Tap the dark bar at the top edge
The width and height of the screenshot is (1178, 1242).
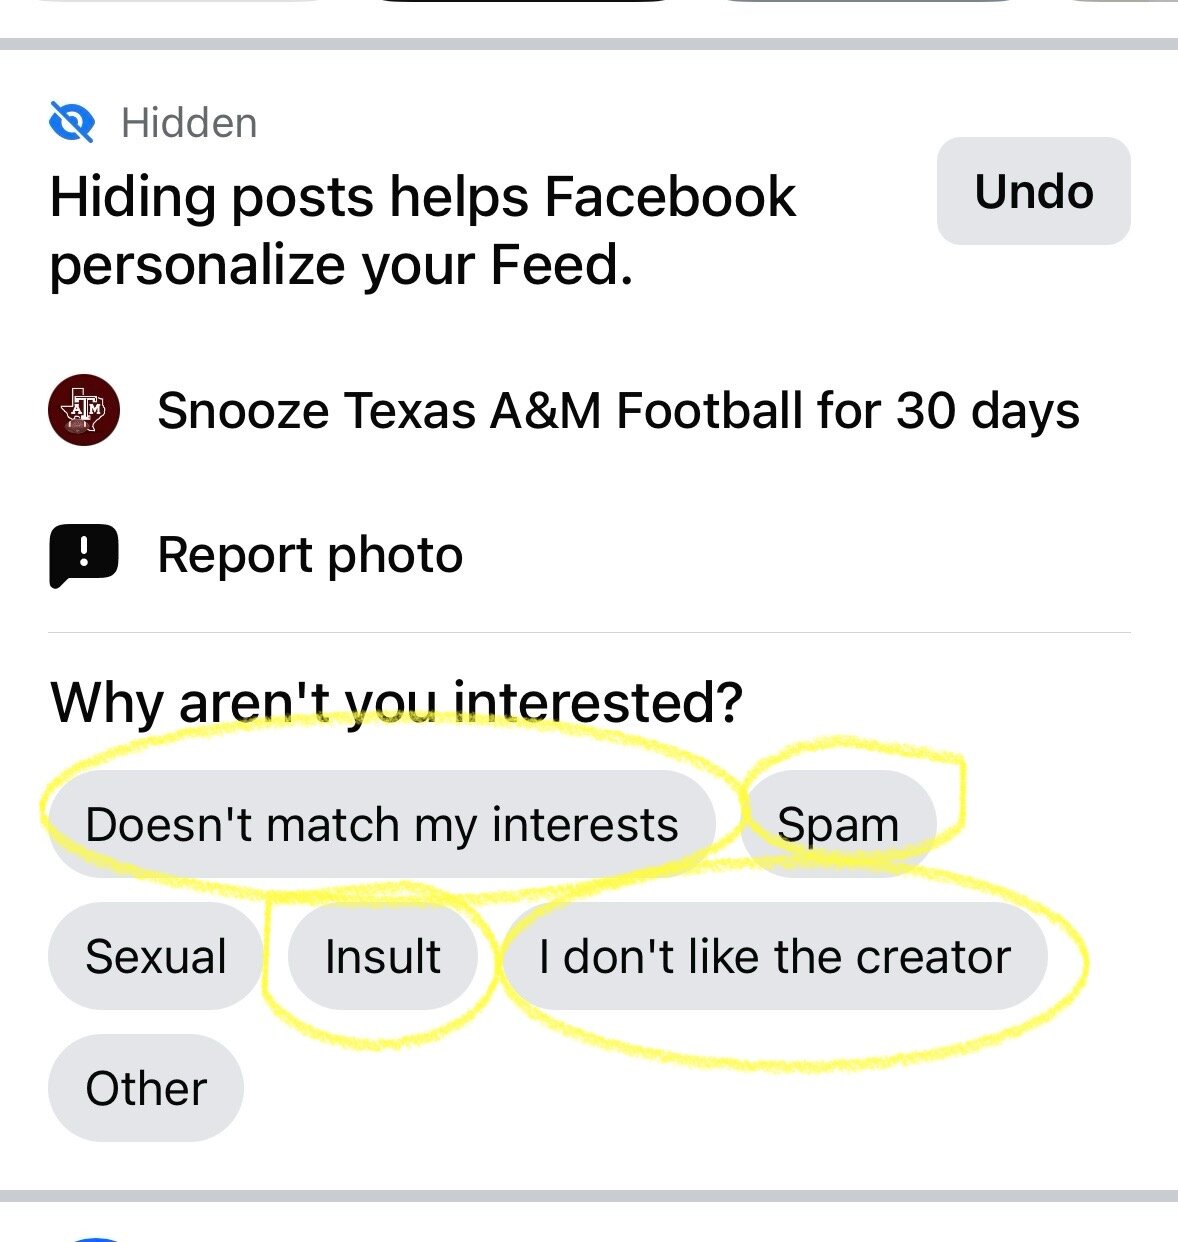tap(525, 2)
